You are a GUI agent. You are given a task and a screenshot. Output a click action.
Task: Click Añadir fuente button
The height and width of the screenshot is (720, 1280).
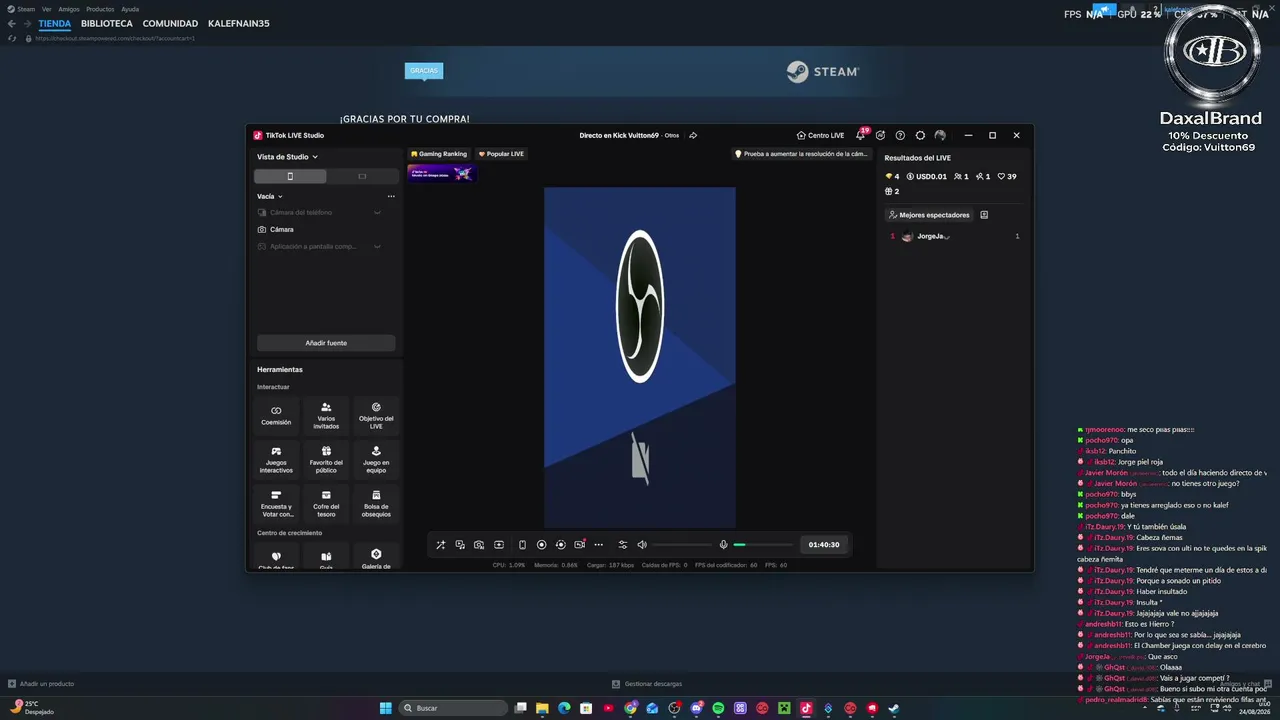pos(326,343)
